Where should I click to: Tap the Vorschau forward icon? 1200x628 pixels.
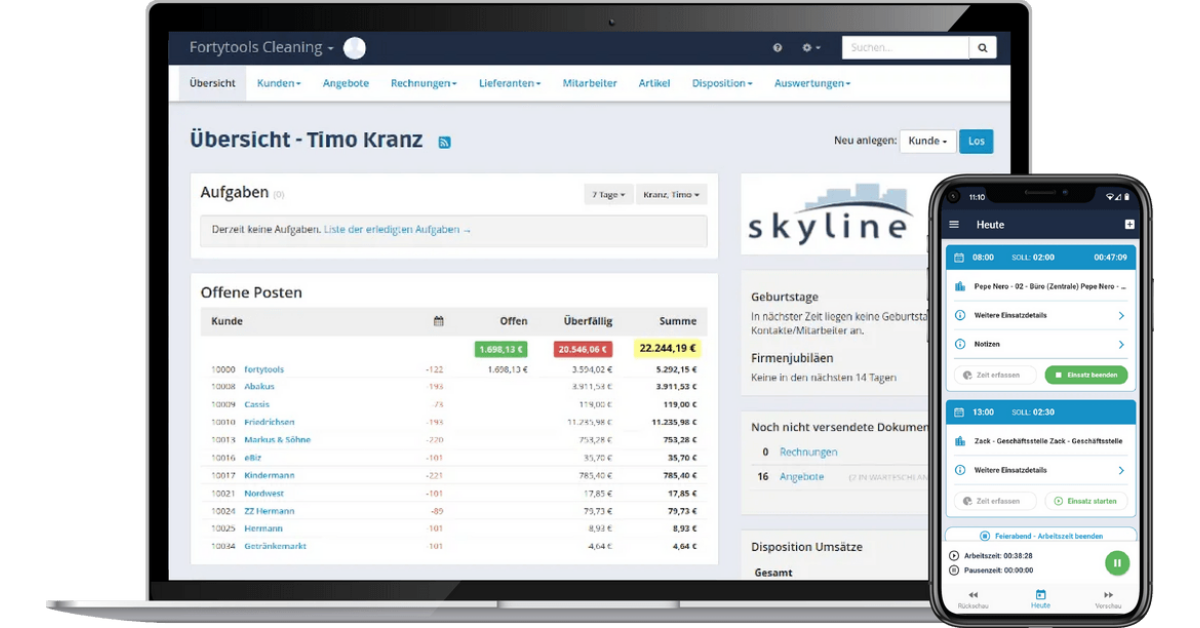click(1108, 595)
